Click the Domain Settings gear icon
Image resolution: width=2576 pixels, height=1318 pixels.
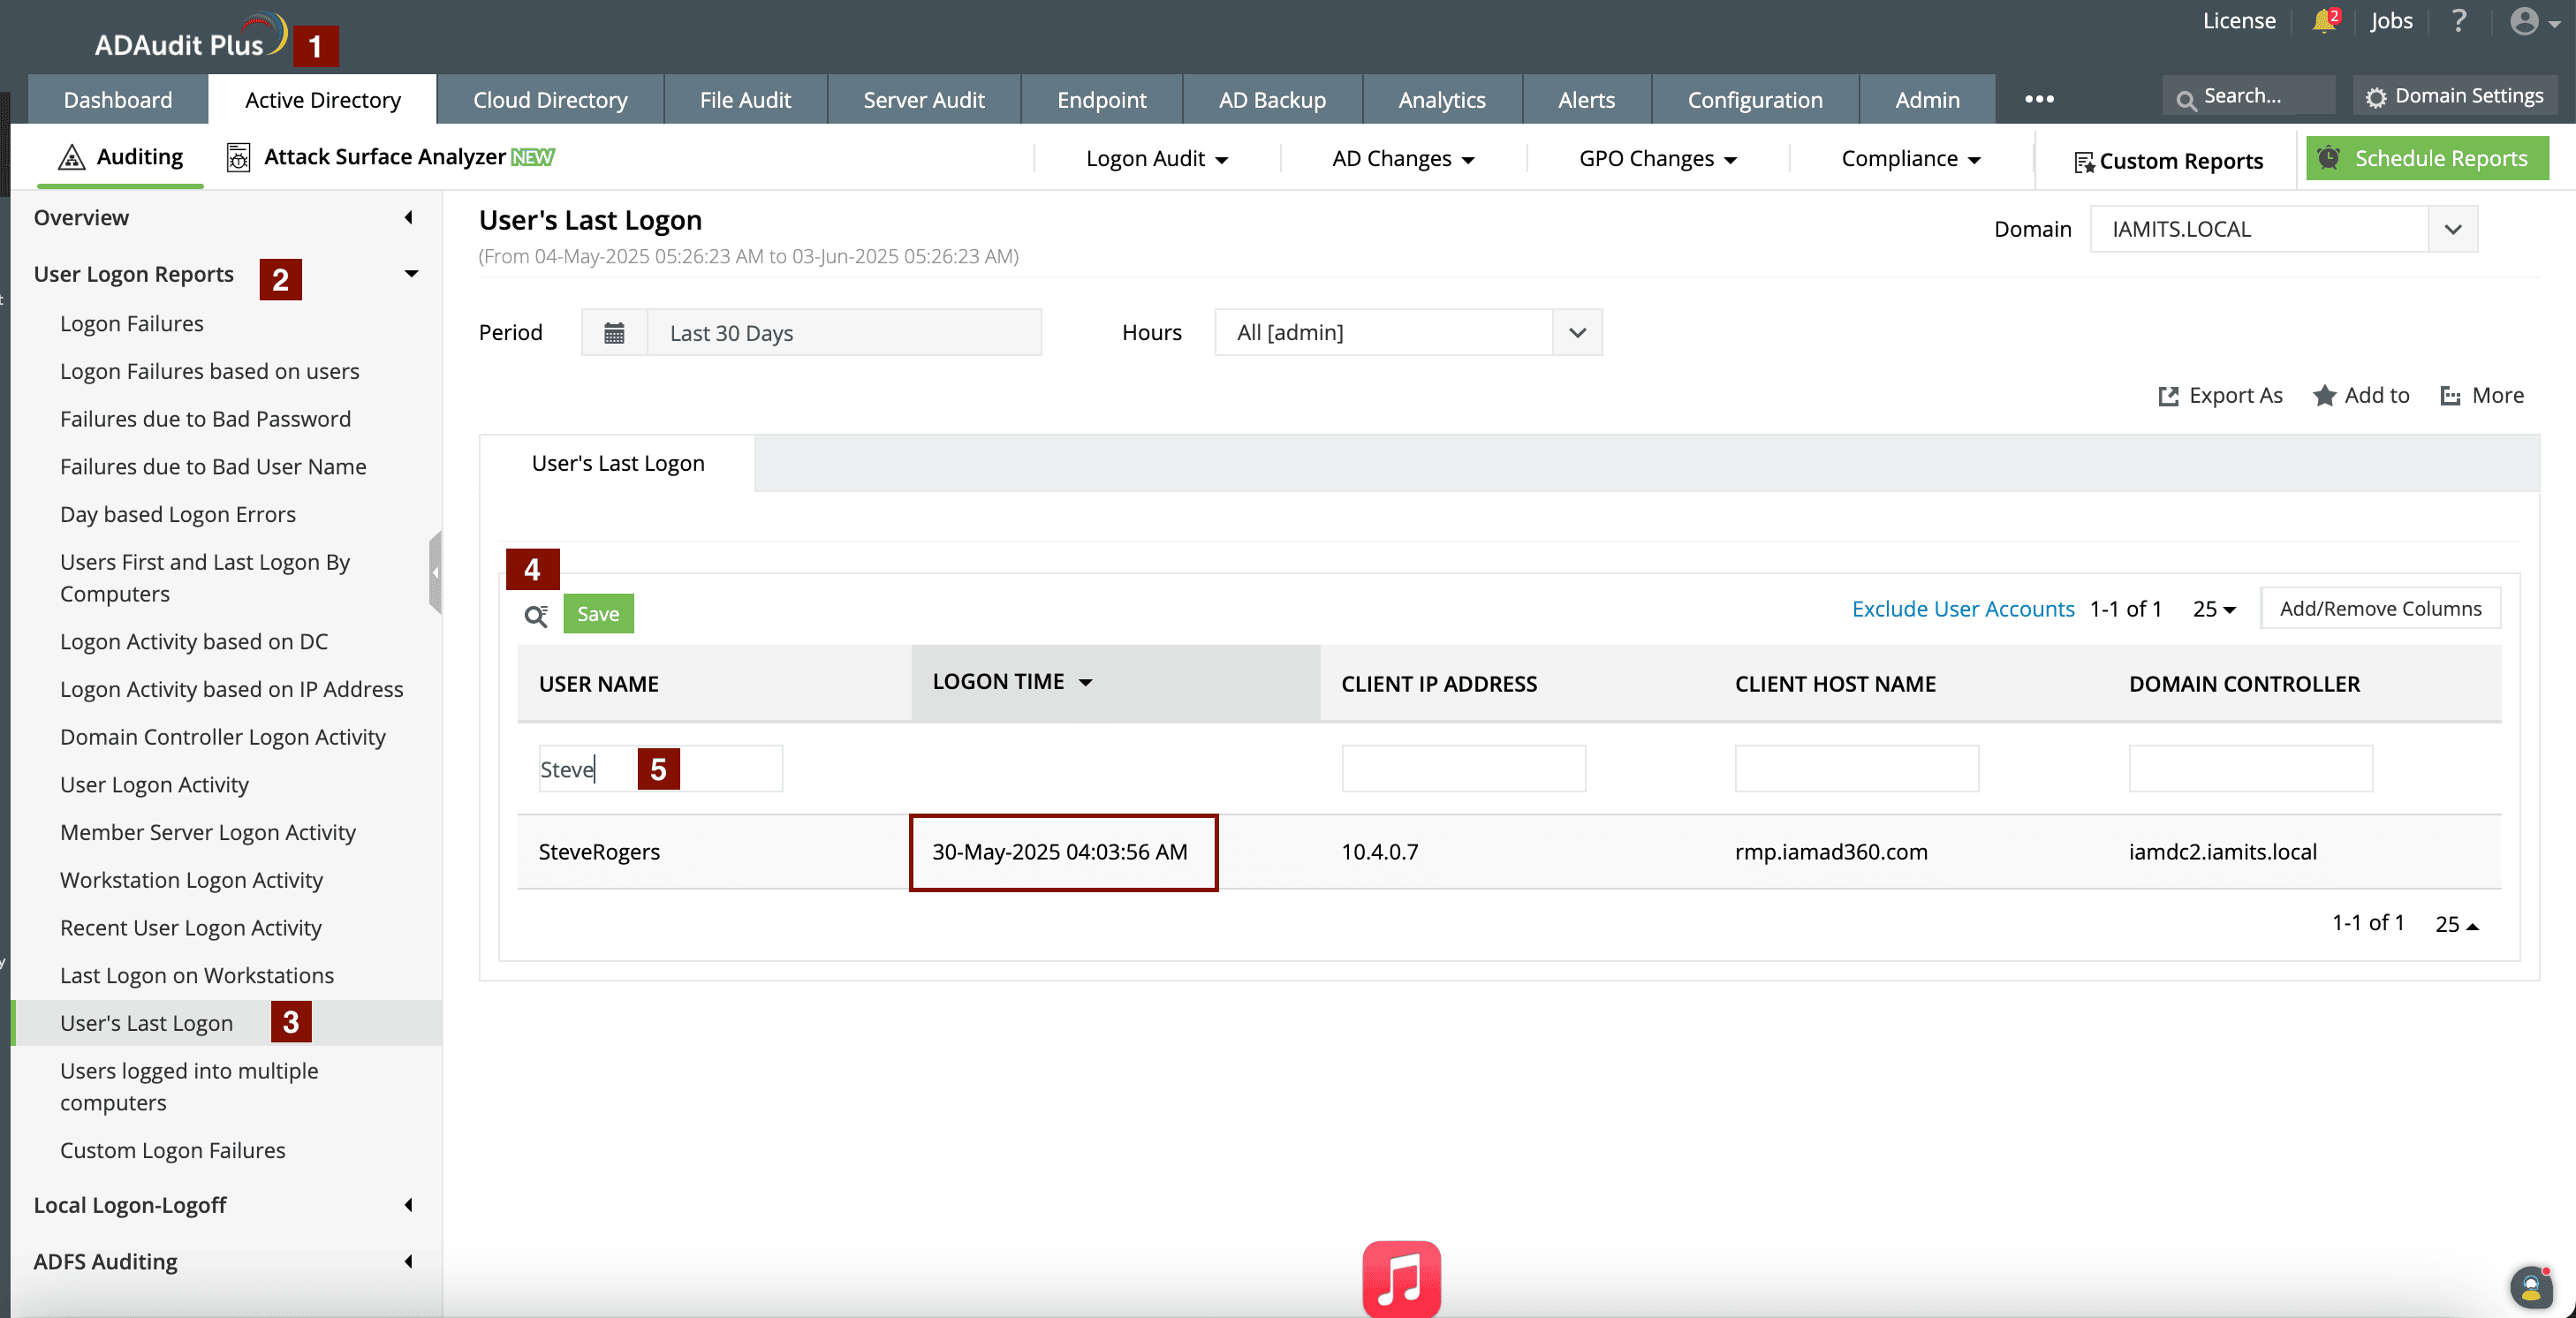pyautogui.click(x=2376, y=97)
